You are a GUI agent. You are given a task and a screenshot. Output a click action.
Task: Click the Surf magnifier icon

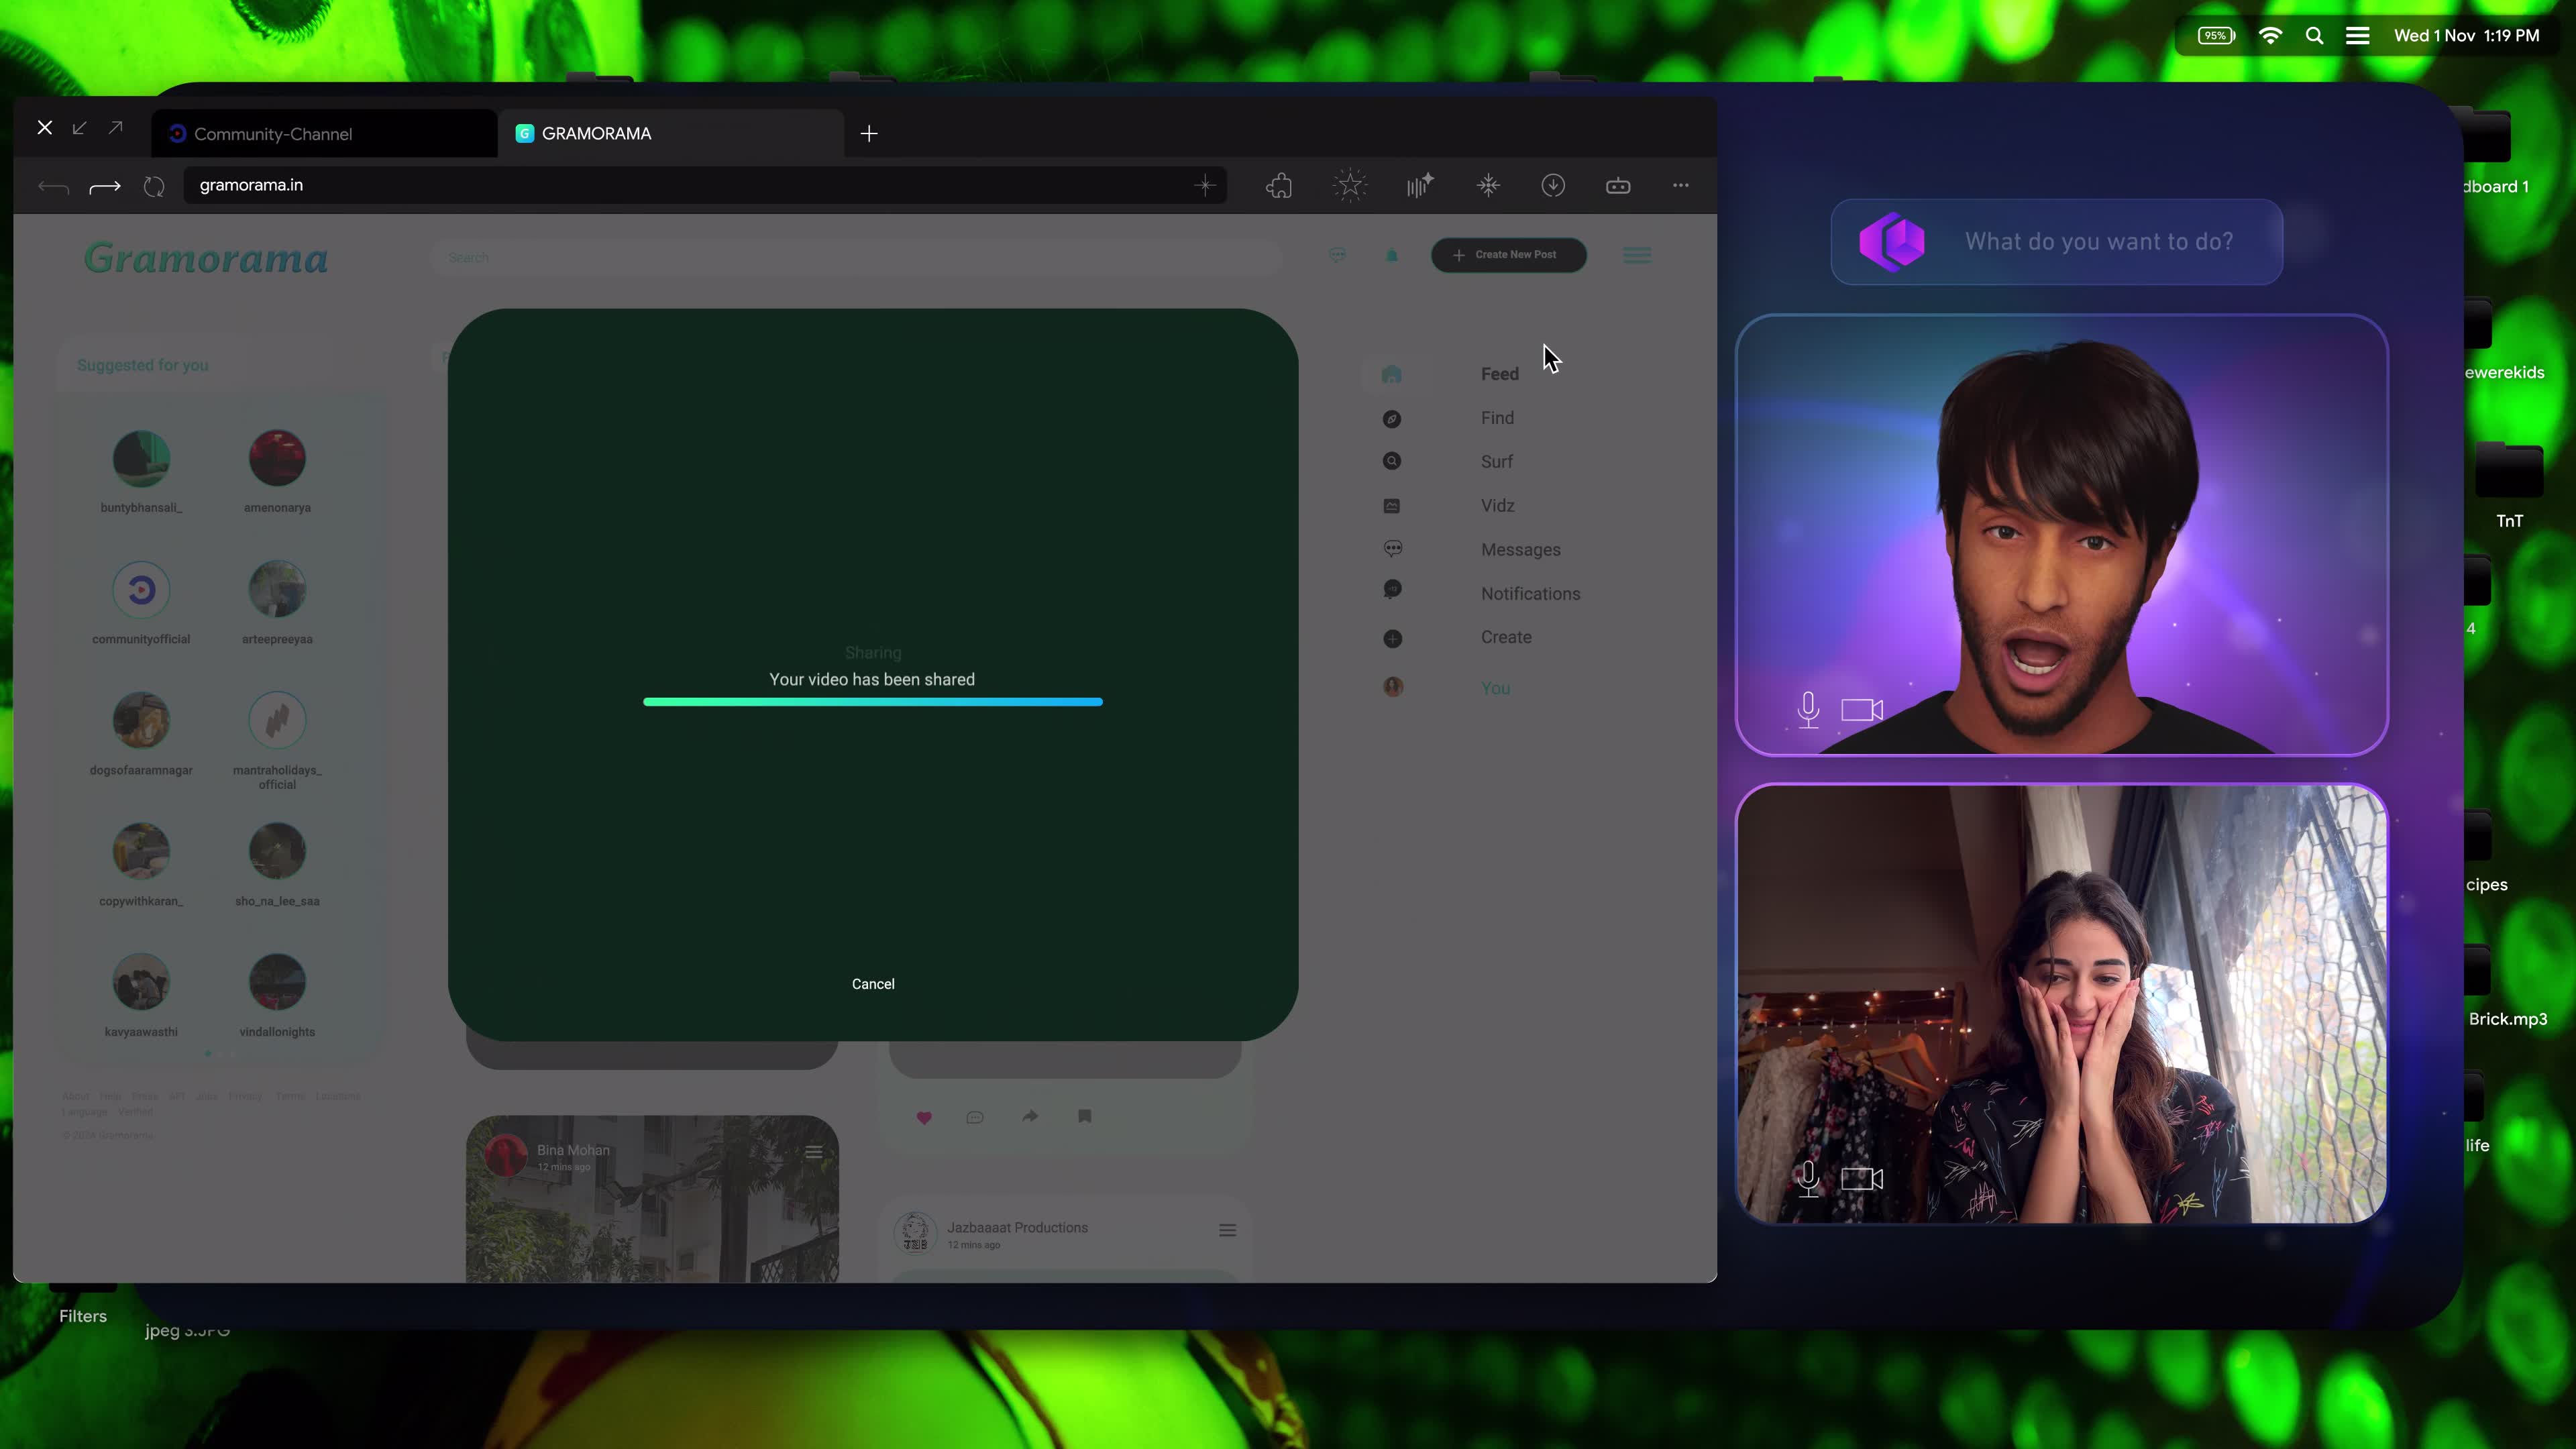click(1392, 461)
